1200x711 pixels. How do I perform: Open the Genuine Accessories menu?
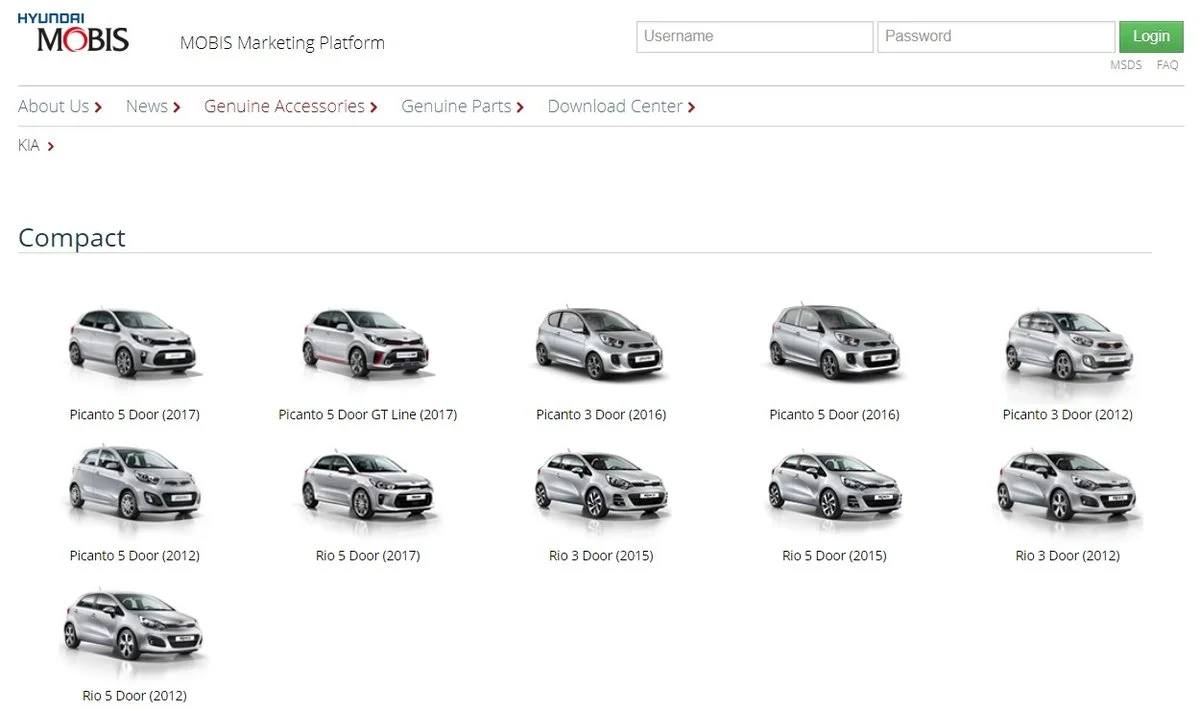pyautogui.click(x=291, y=106)
